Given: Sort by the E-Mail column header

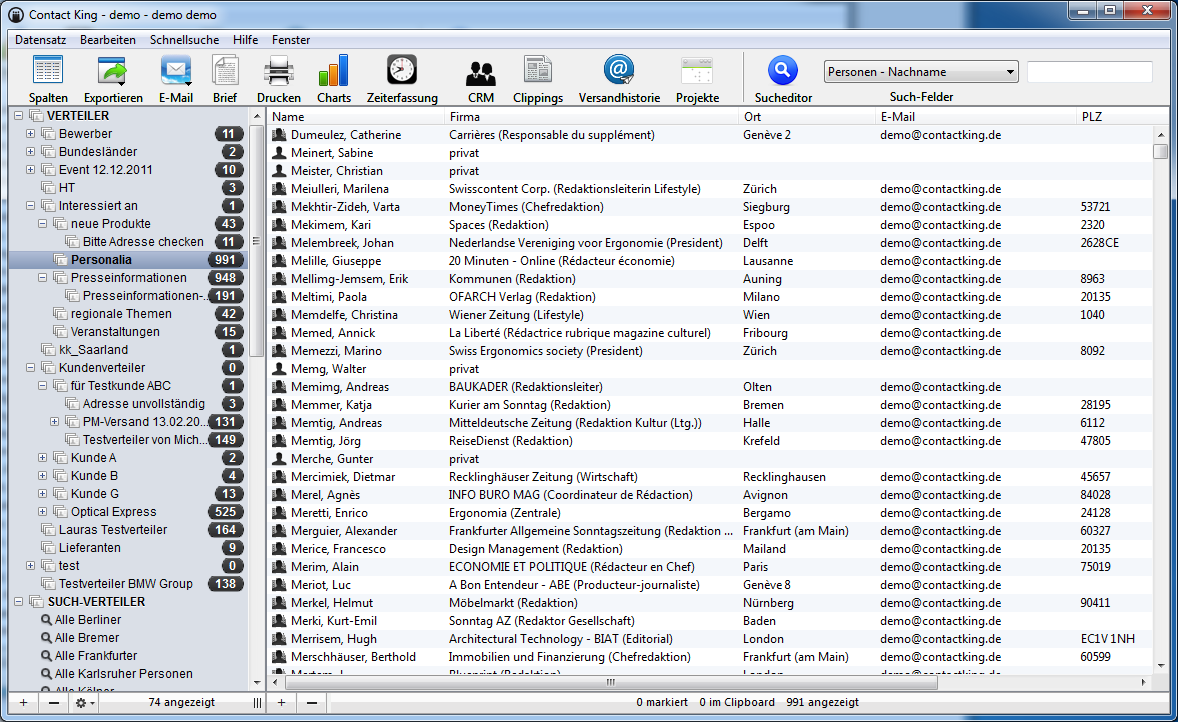Looking at the screenshot, I should tap(977, 116).
